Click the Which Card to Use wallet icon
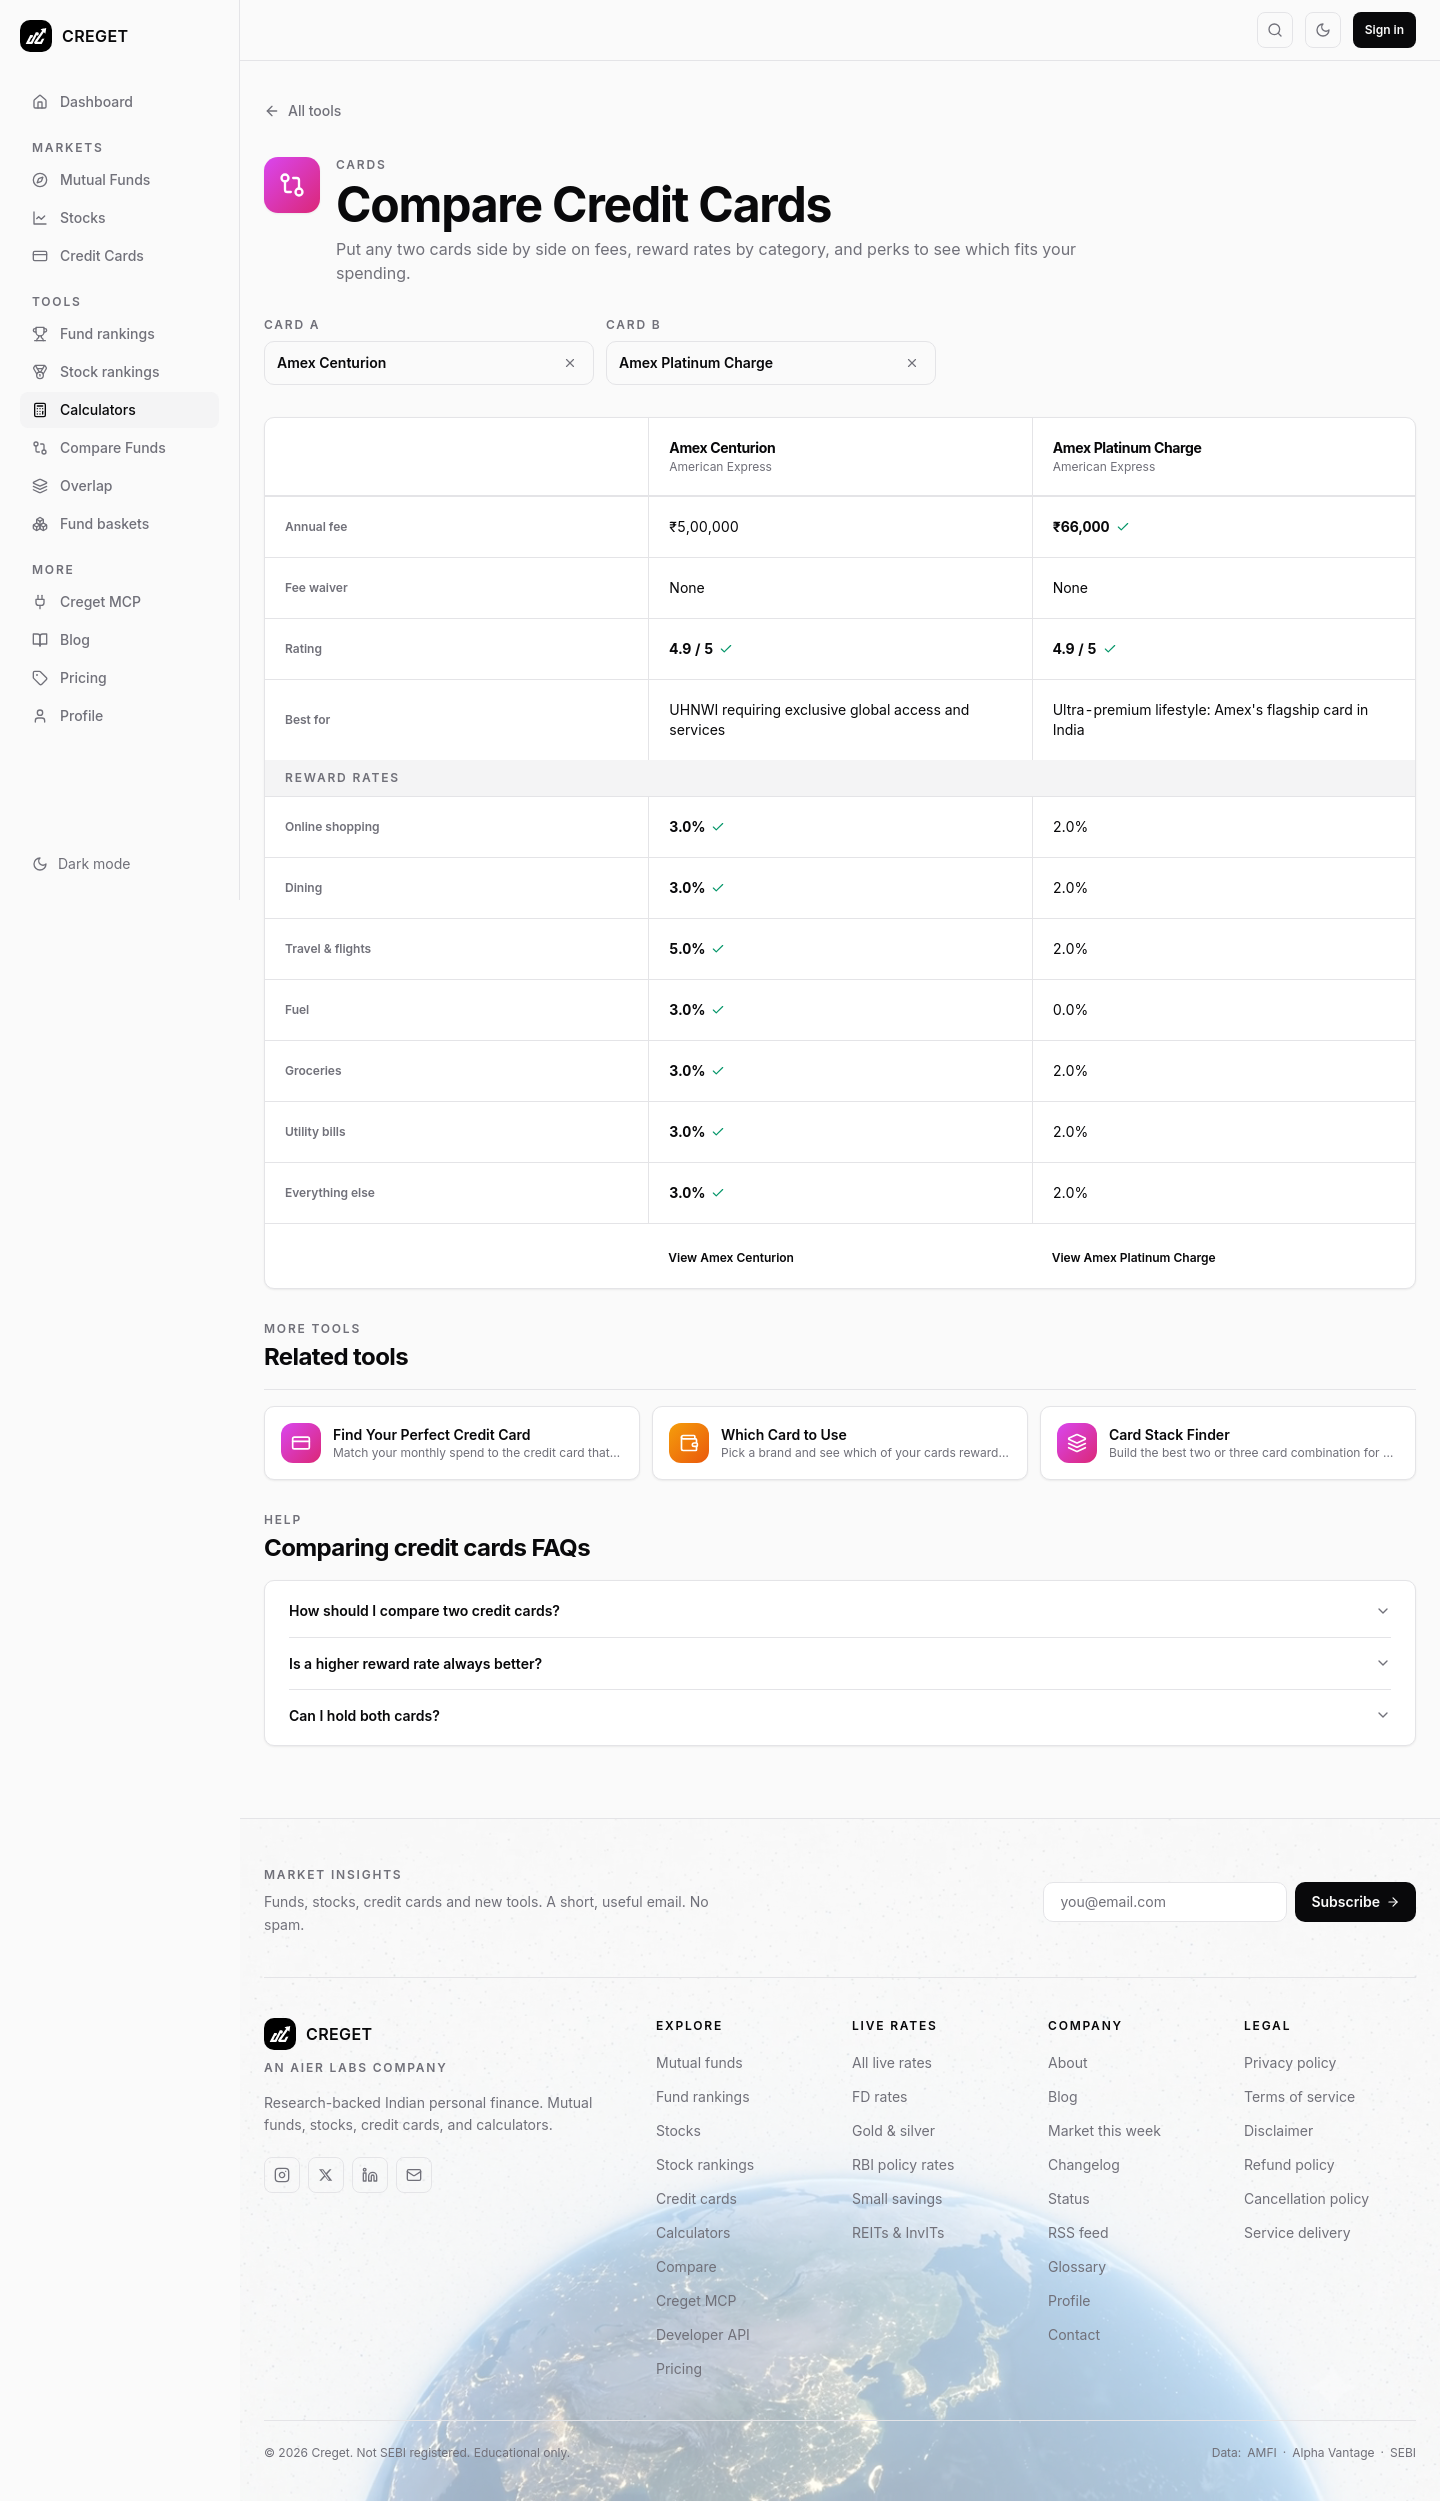The image size is (1440, 2501). [689, 1443]
